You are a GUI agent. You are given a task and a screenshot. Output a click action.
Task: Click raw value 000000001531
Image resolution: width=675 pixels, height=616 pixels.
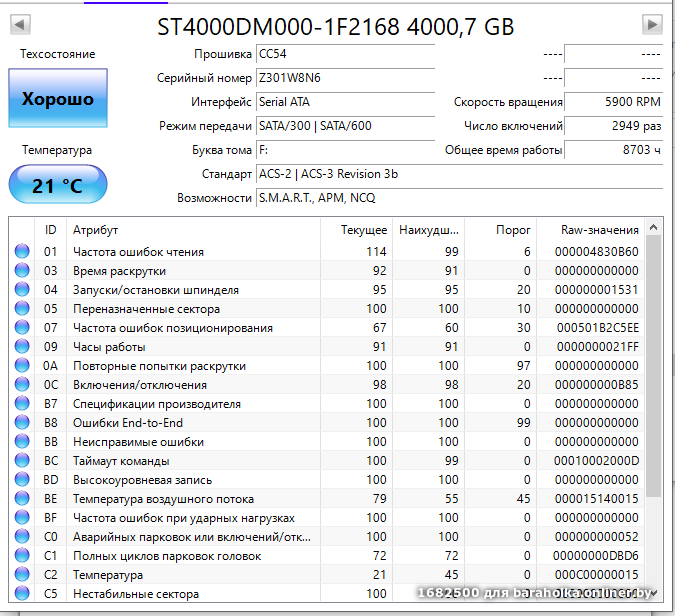(597, 289)
